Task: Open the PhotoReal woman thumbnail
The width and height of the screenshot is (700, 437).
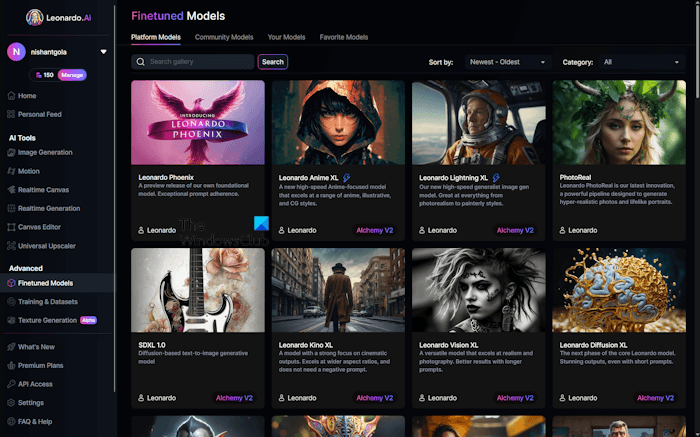Action: point(619,122)
